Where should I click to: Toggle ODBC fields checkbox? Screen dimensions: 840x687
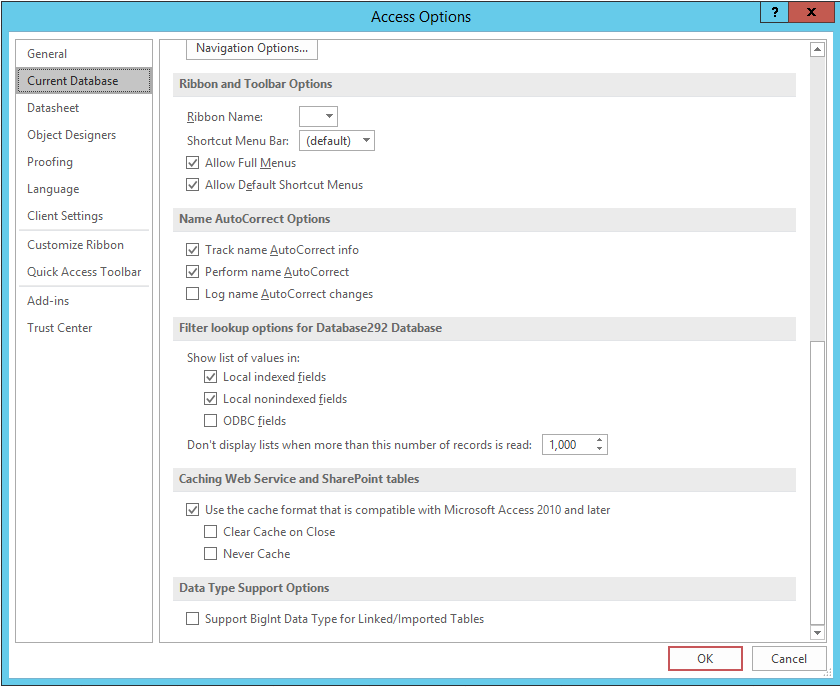tap(211, 421)
